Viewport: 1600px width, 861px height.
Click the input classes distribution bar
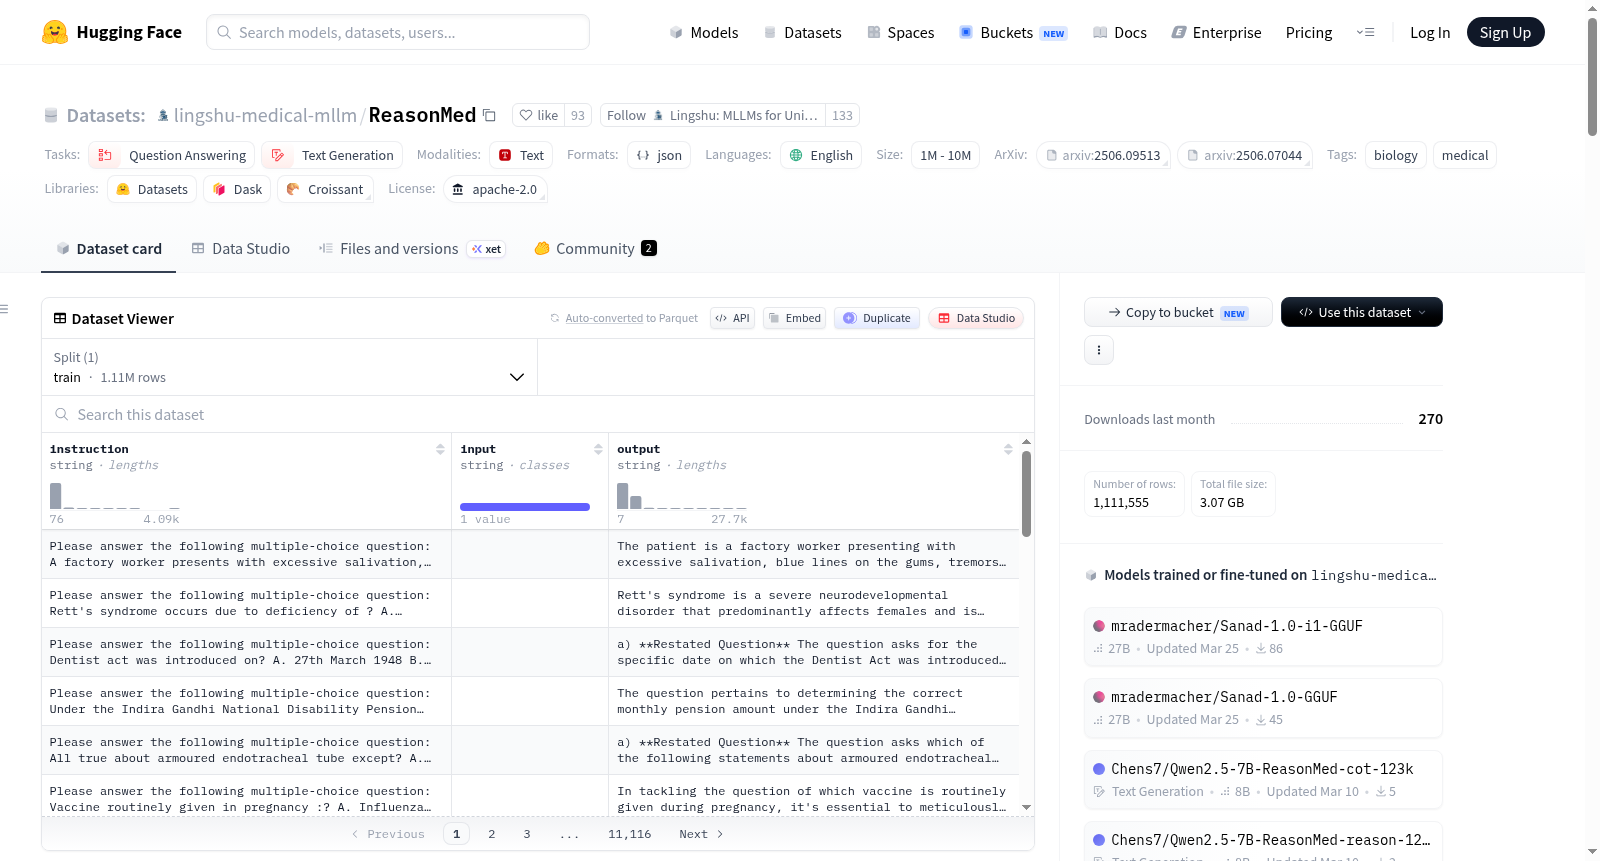tap(525, 507)
